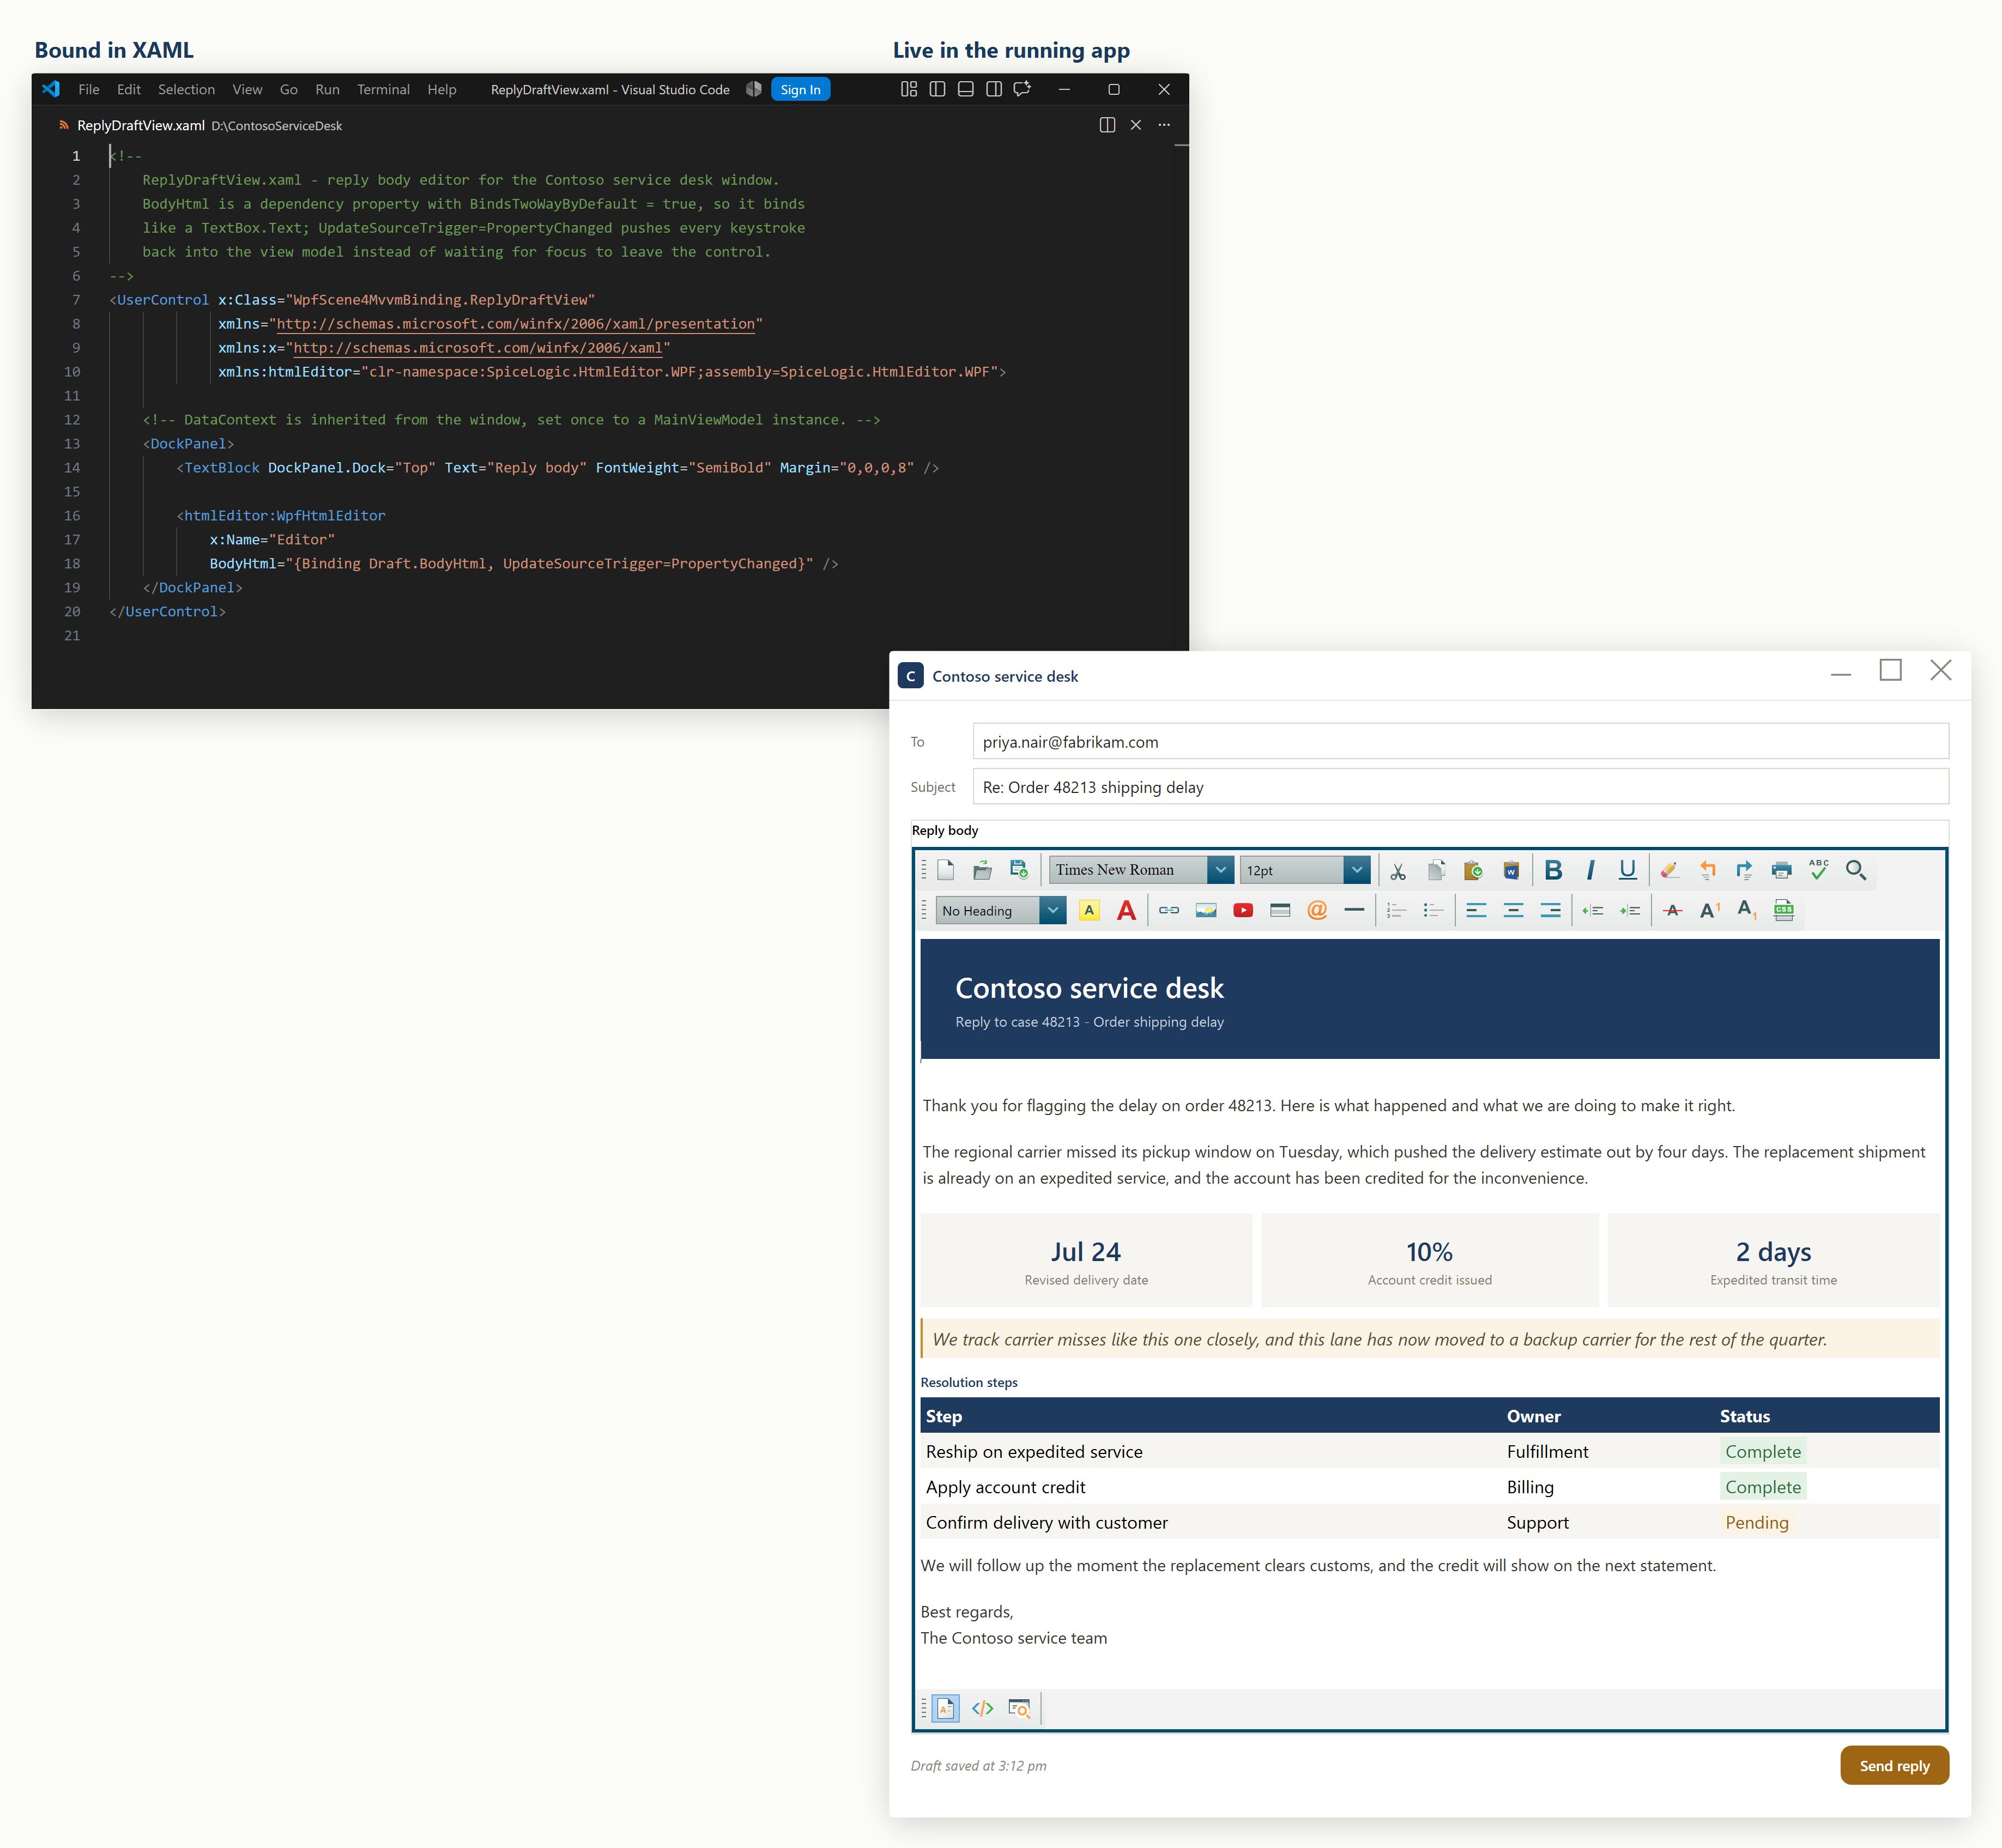Click the Save document icon
2002x1848 pixels.
(x=1019, y=870)
